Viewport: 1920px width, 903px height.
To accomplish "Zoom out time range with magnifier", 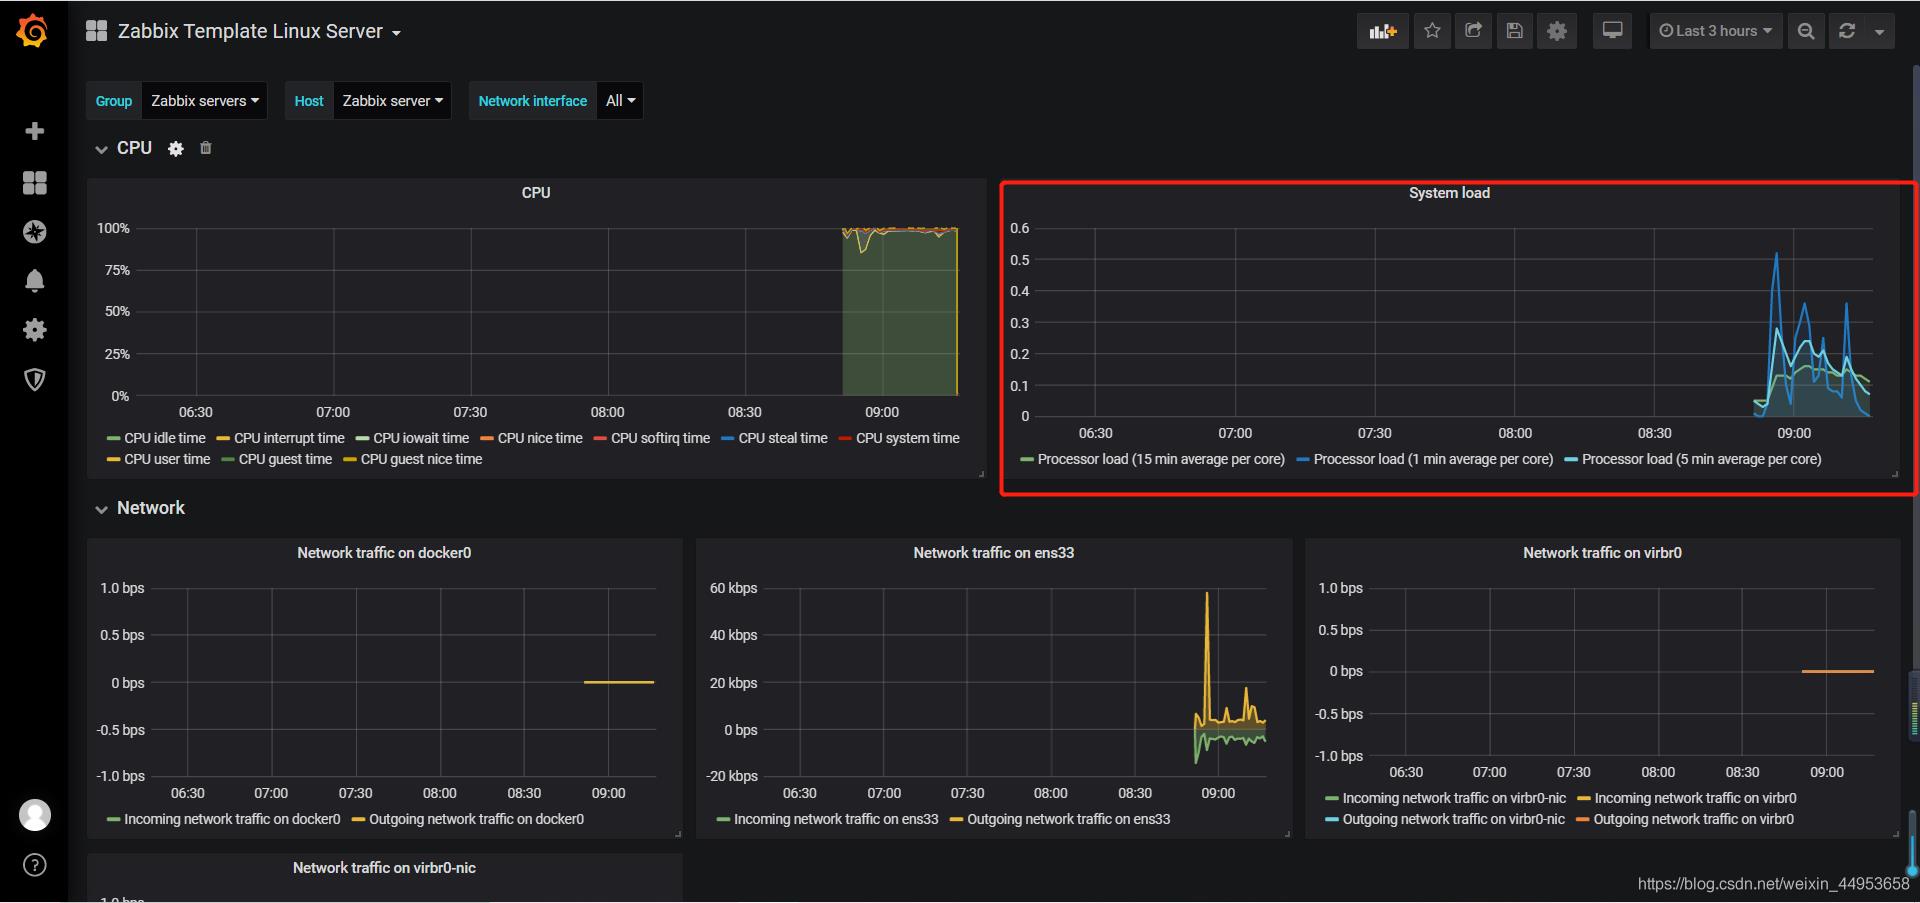I will click(1806, 31).
